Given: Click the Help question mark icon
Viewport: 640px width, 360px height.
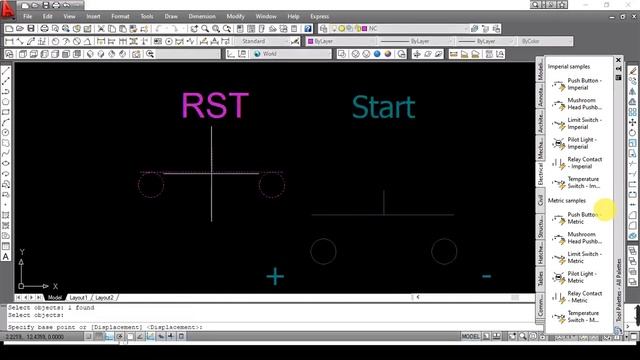Looking at the screenshot, I should 308,29.
